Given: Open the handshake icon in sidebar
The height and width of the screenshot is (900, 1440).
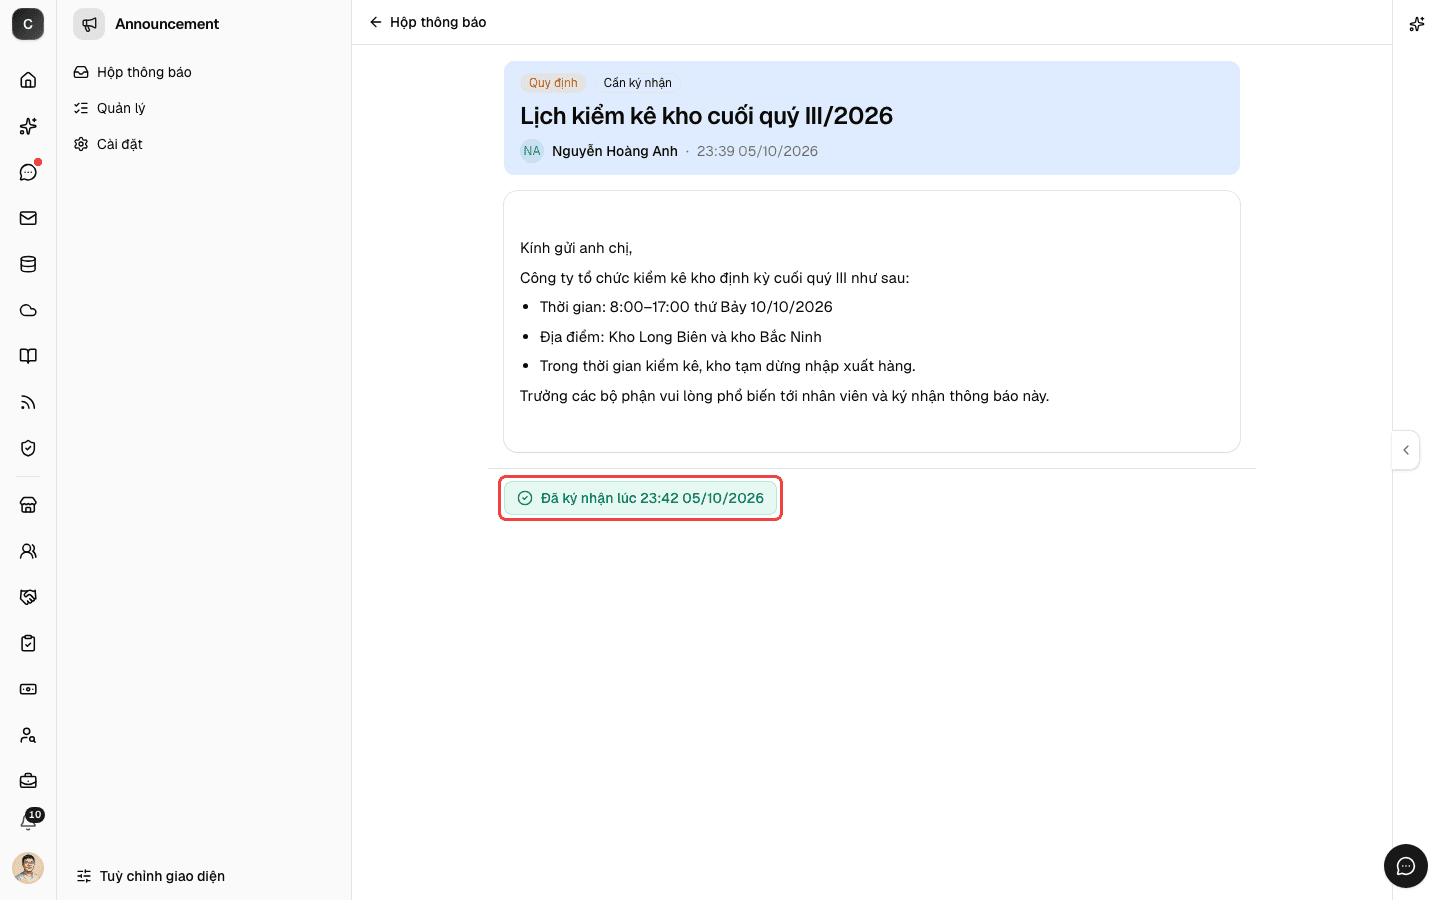Looking at the screenshot, I should click(28, 597).
